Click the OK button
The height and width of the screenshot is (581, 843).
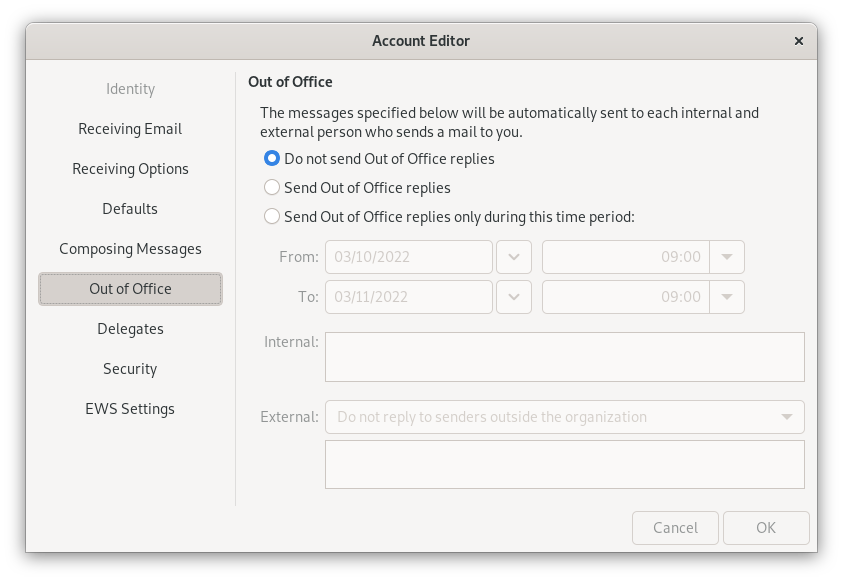pos(766,528)
